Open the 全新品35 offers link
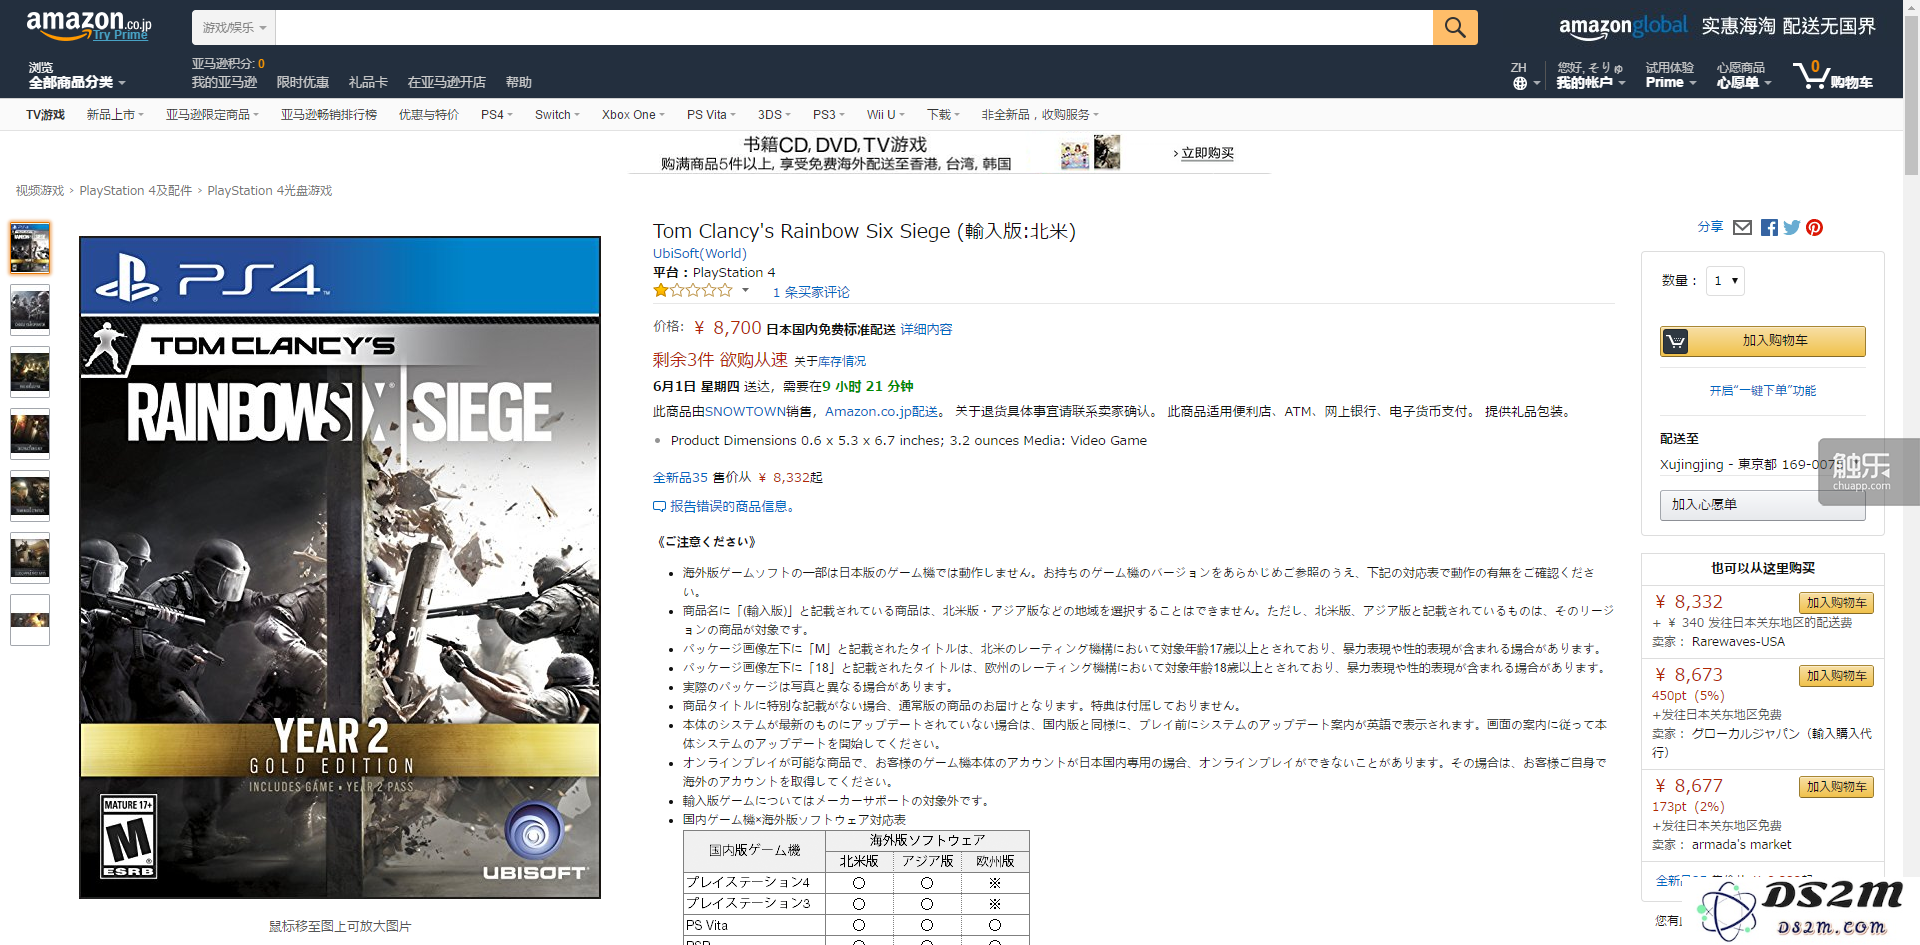 click(x=680, y=478)
